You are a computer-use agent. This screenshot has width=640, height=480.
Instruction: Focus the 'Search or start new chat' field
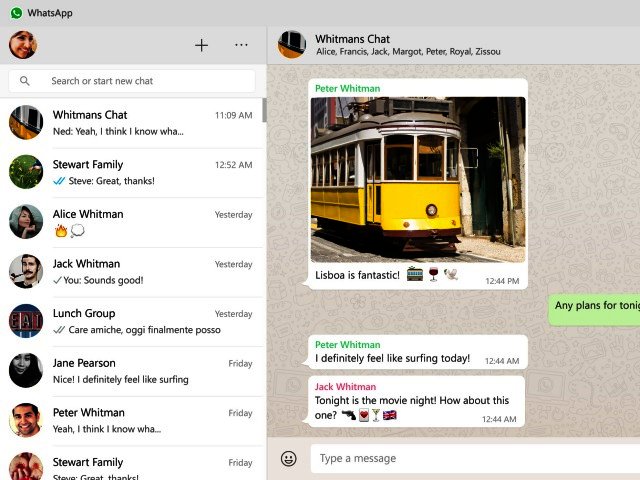click(132, 81)
